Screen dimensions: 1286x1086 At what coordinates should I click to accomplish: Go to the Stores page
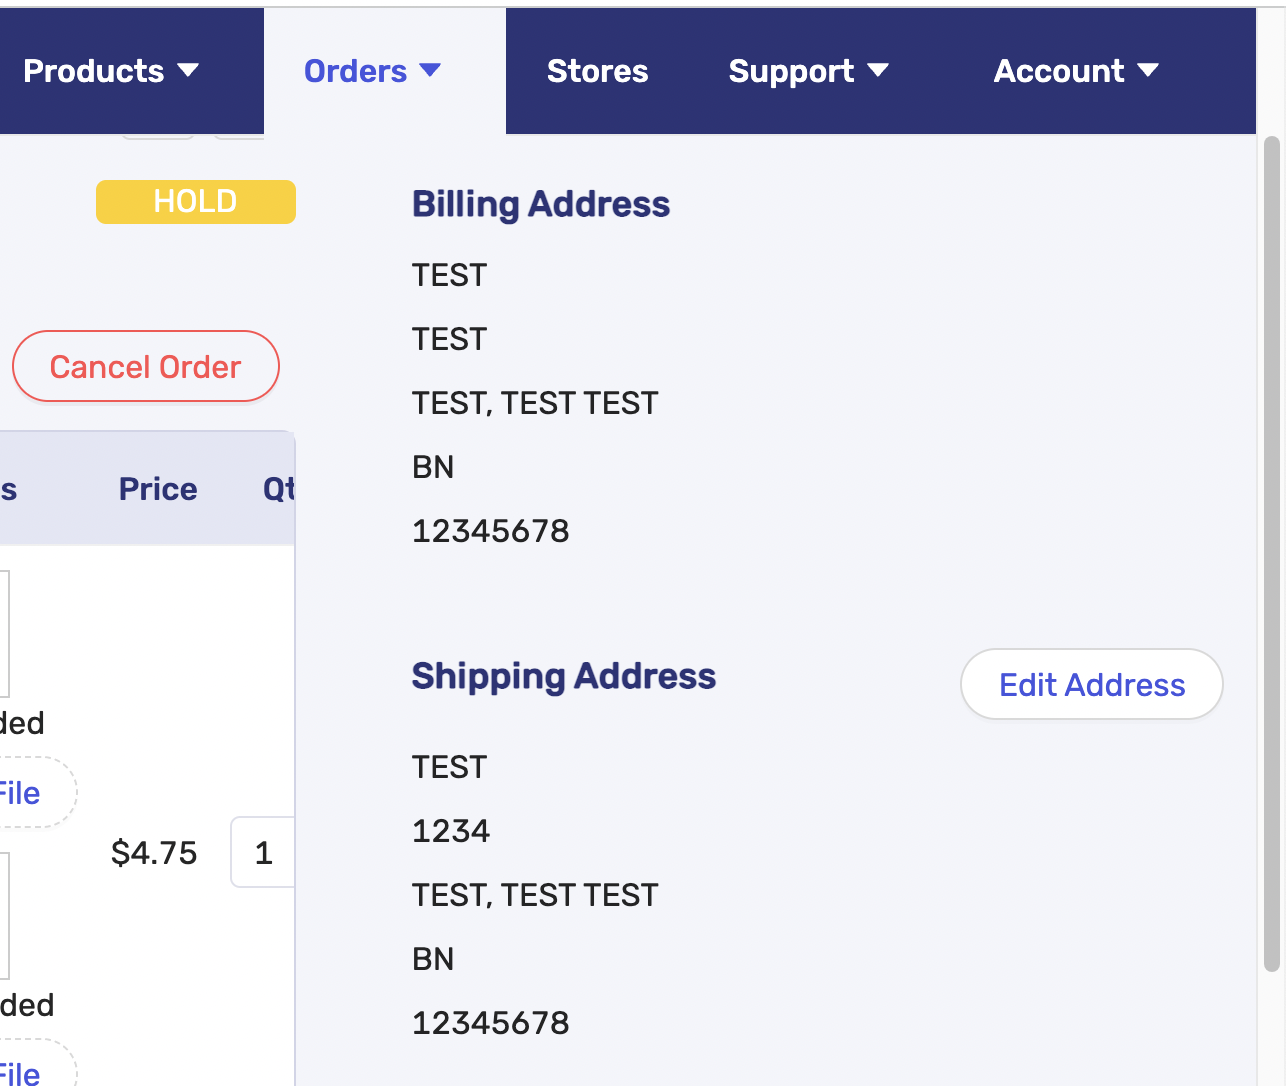pos(597,71)
